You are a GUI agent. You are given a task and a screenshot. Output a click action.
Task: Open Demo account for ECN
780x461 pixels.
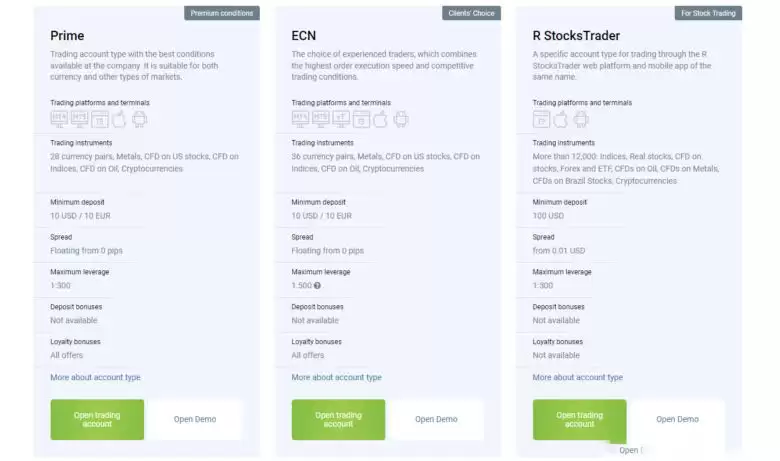[436, 419]
